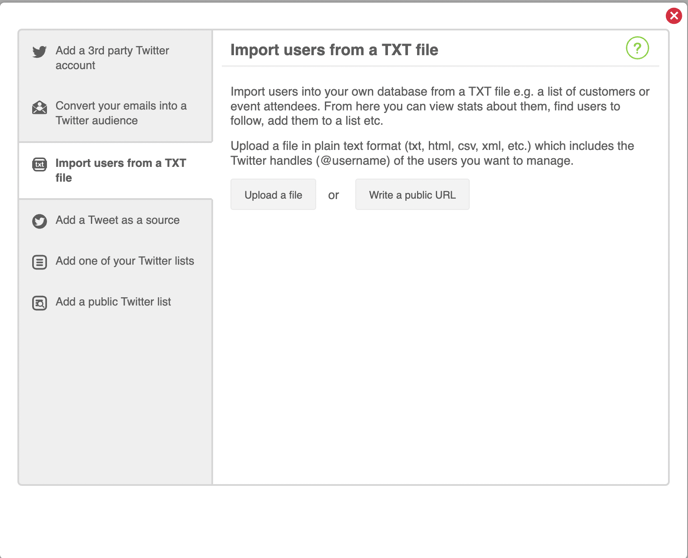The height and width of the screenshot is (558, 688).
Task: Click the txt file icon in sidebar
Action: pos(39,165)
